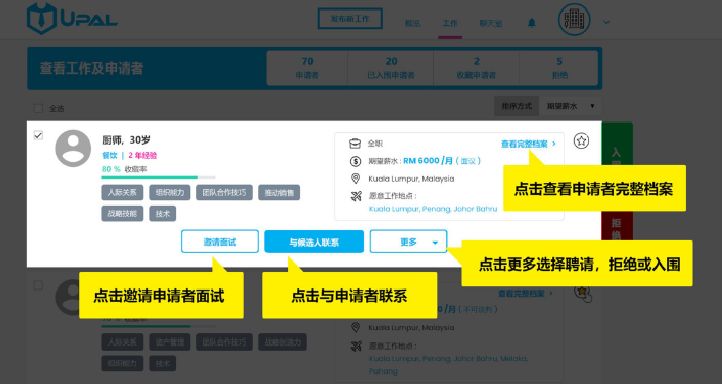
Task: Click the location pin icon for Kuala Lumpur
Action: [355, 179]
